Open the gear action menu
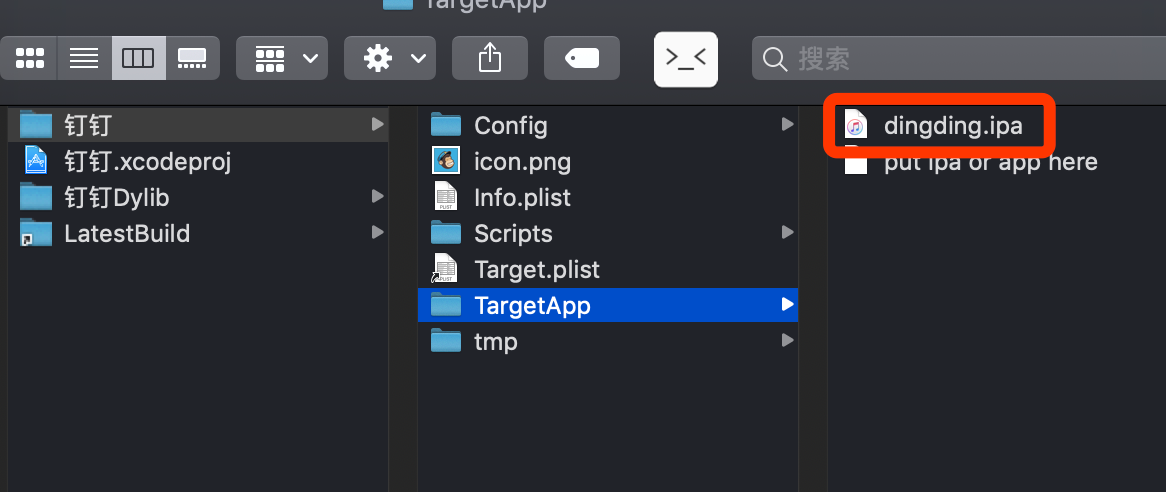The width and height of the screenshot is (1166, 492). (x=390, y=58)
